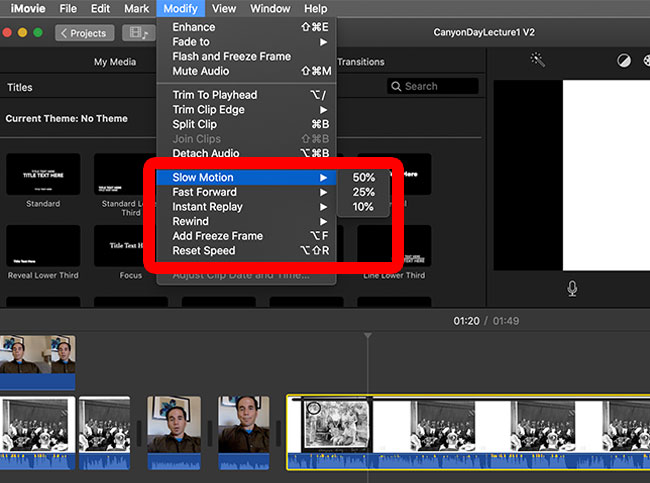The width and height of the screenshot is (650, 483).
Task: Open the File menu
Action: [x=68, y=8]
